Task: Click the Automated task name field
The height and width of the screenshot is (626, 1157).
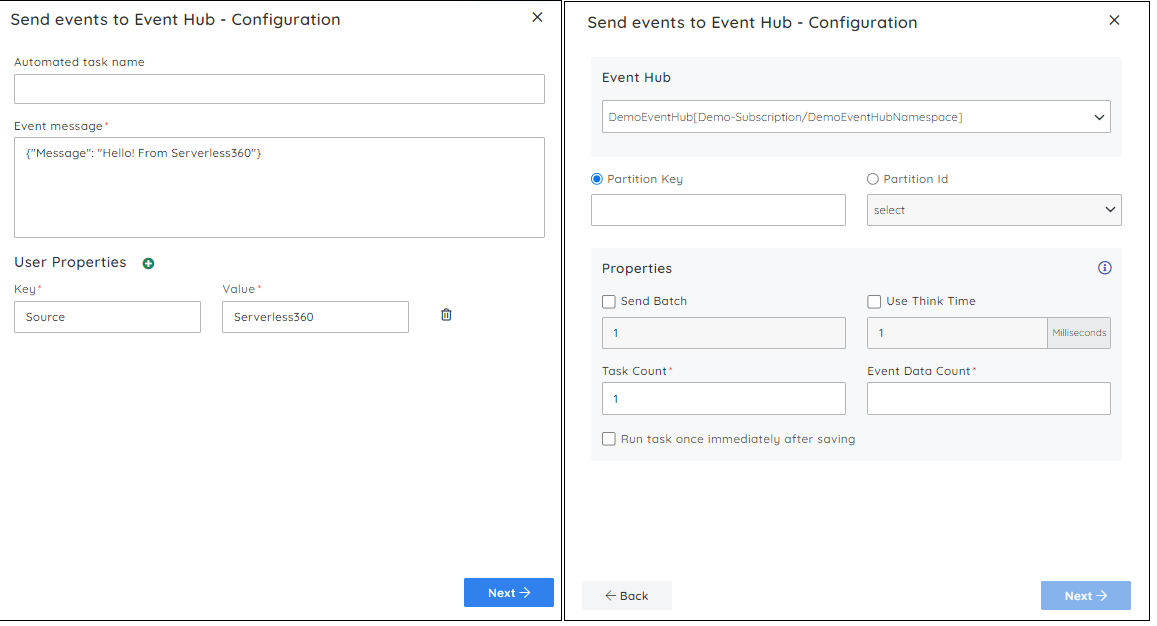Action: (279, 89)
